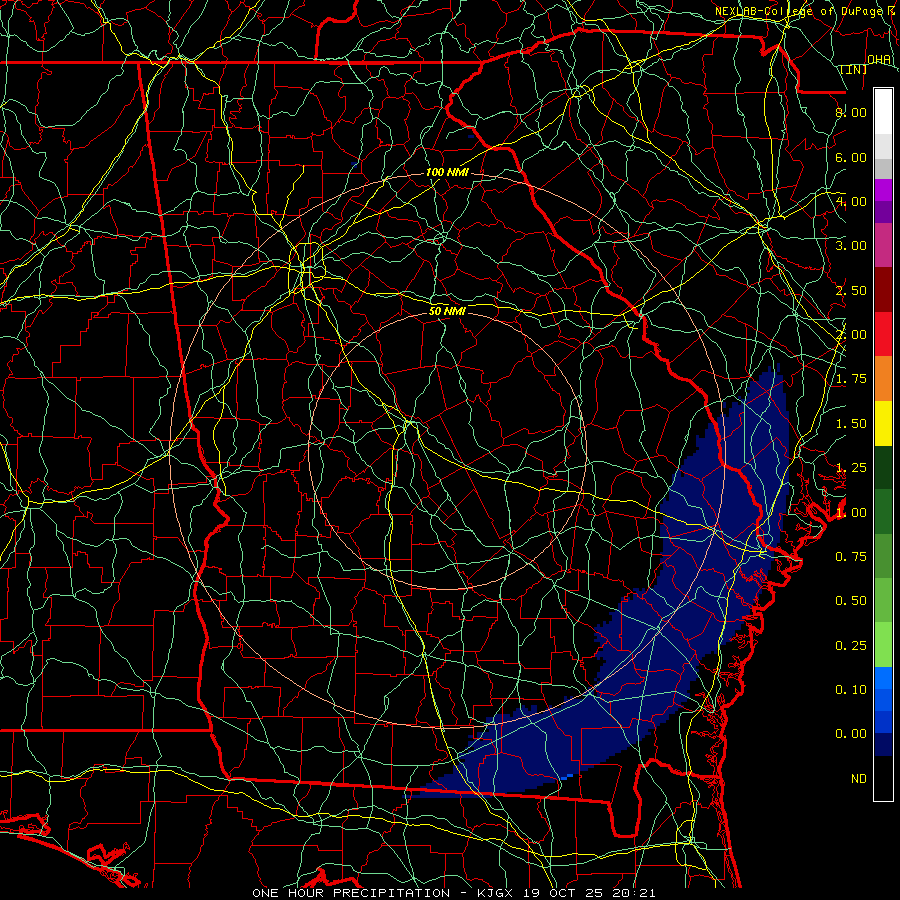The image size is (900, 900).
Task: Select the '0.75' scale label
Action: (851, 557)
